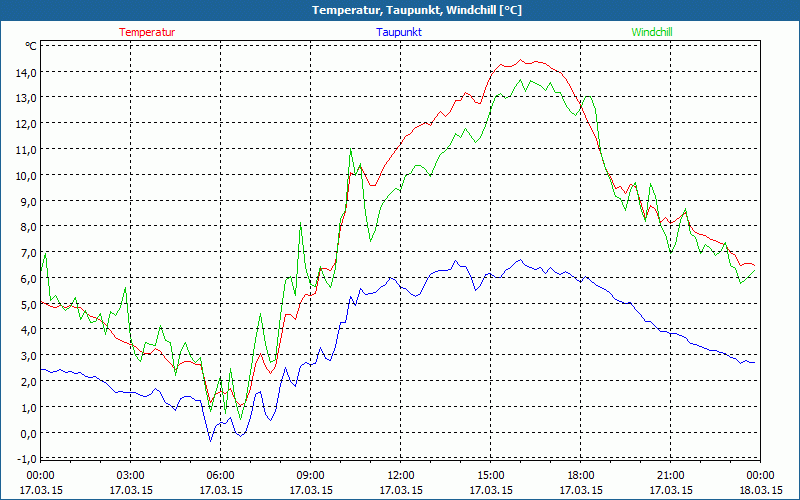The width and height of the screenshot is (800, 500).
Task: Click the 2,0 y-axis label
Action: (x=28, y=382)
